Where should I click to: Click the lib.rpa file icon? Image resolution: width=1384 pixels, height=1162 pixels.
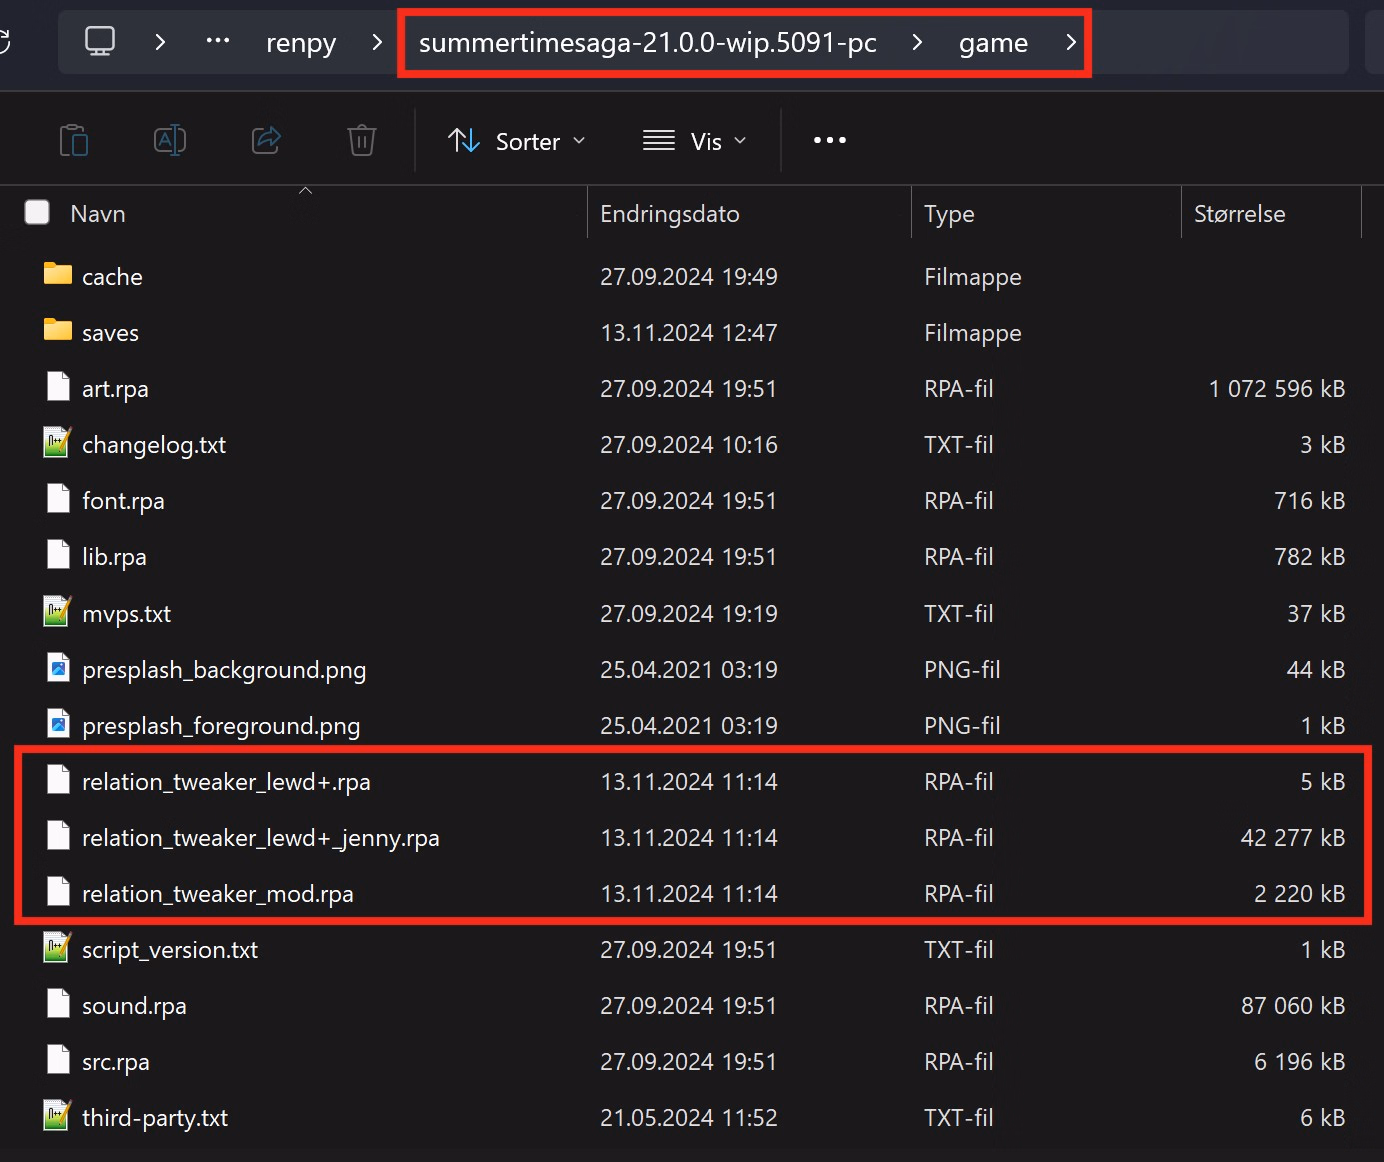click(58, 554)
